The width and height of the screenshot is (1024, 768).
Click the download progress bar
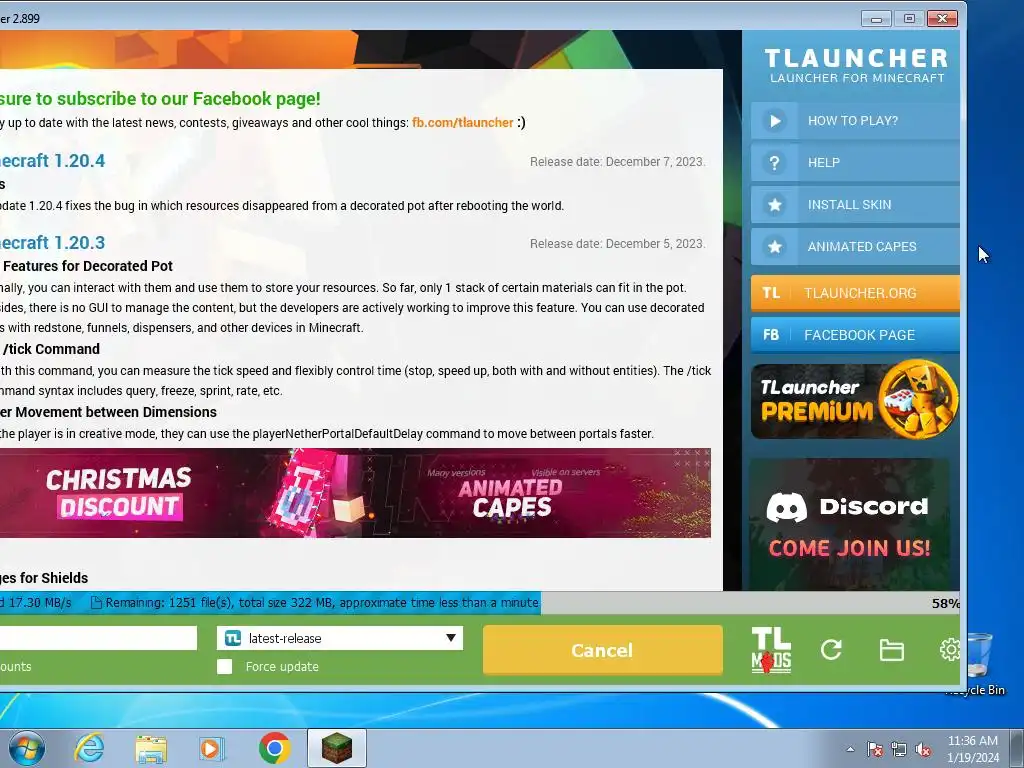click(480, 603)
